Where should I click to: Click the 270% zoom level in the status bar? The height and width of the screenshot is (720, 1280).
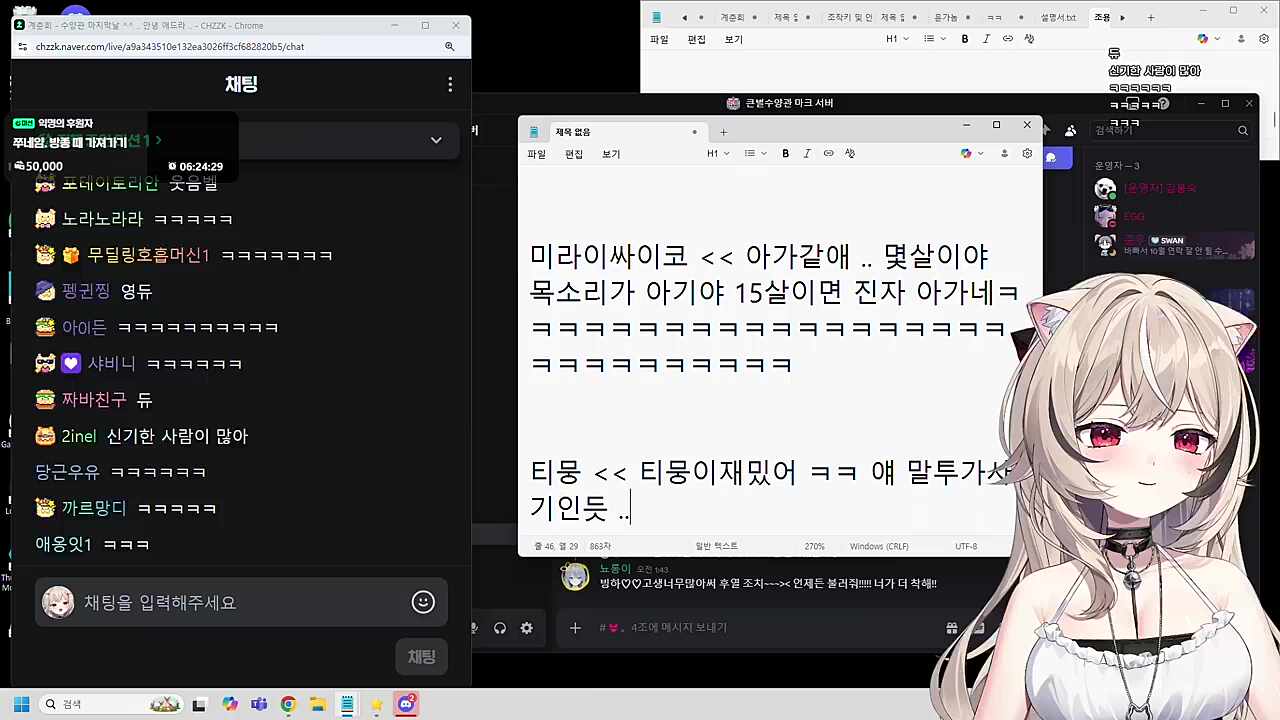point(814,546)
